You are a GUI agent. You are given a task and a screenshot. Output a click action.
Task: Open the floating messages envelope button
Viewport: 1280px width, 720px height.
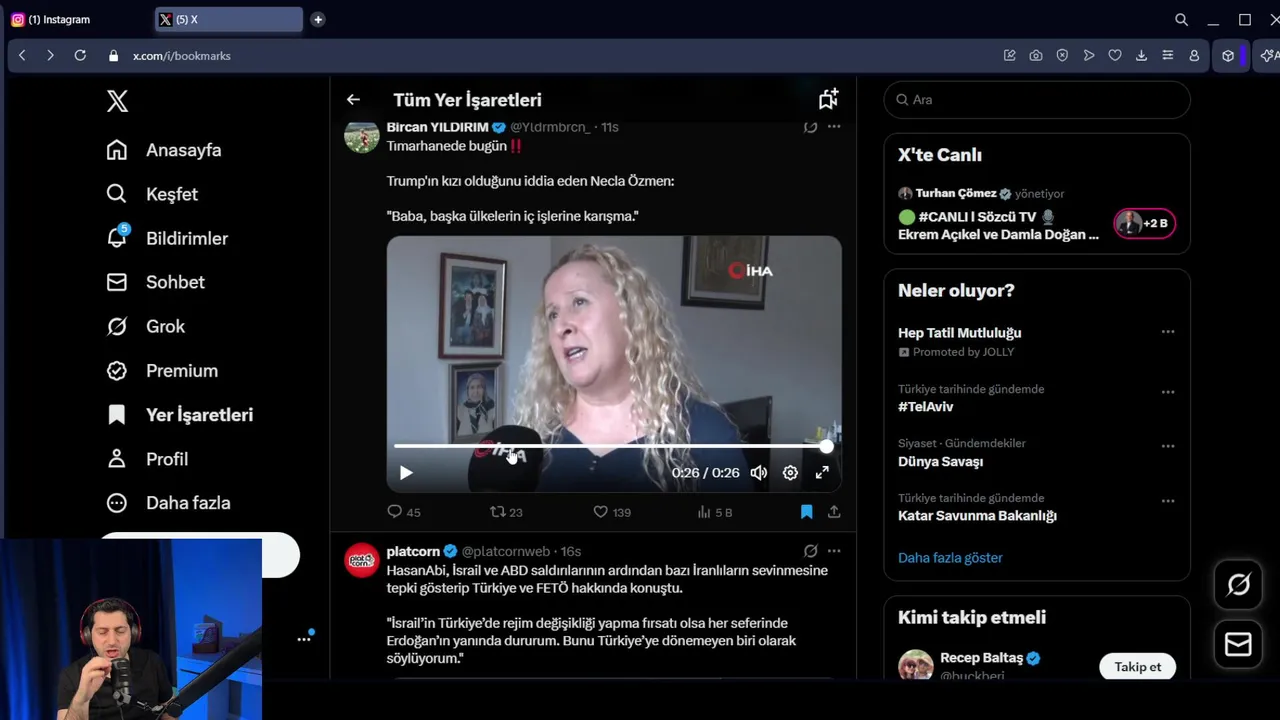tap(1238, 645)
